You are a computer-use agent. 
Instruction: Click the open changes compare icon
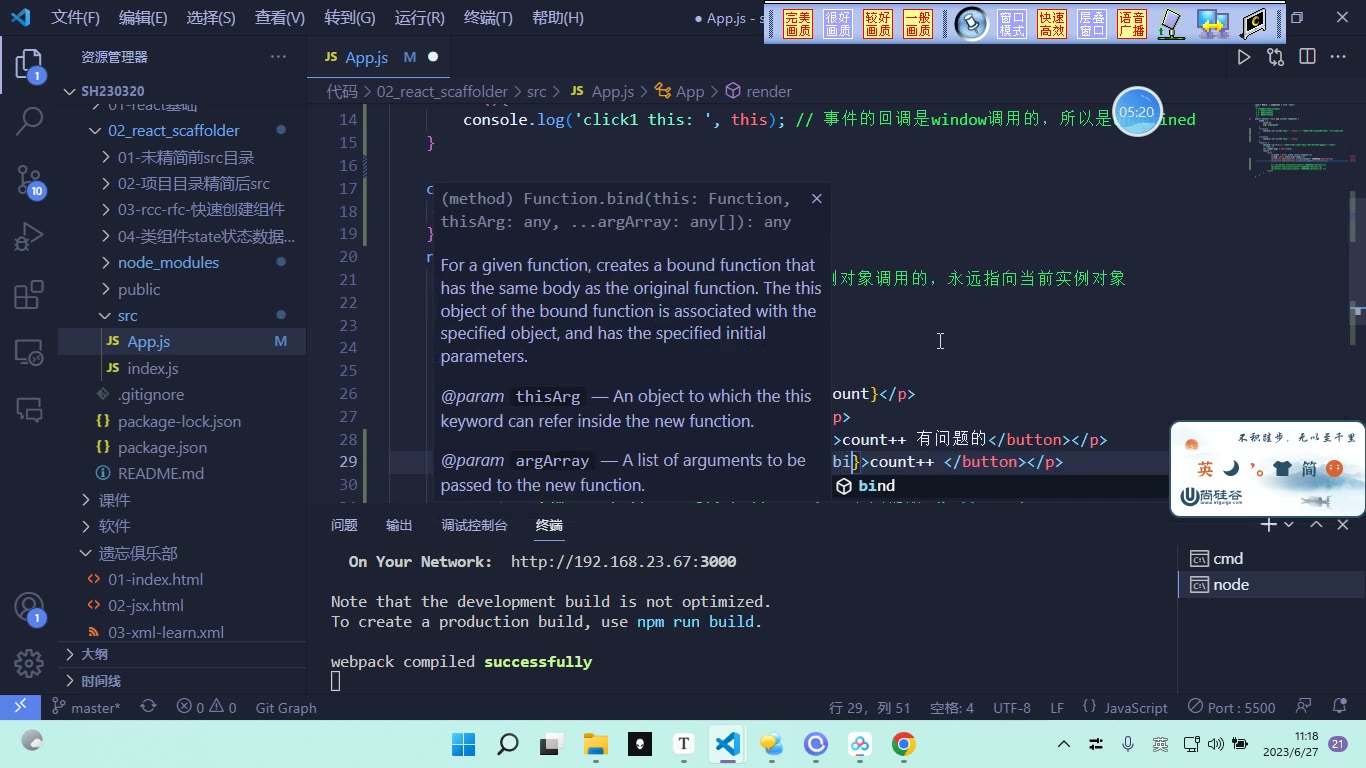click(1275, 57)
